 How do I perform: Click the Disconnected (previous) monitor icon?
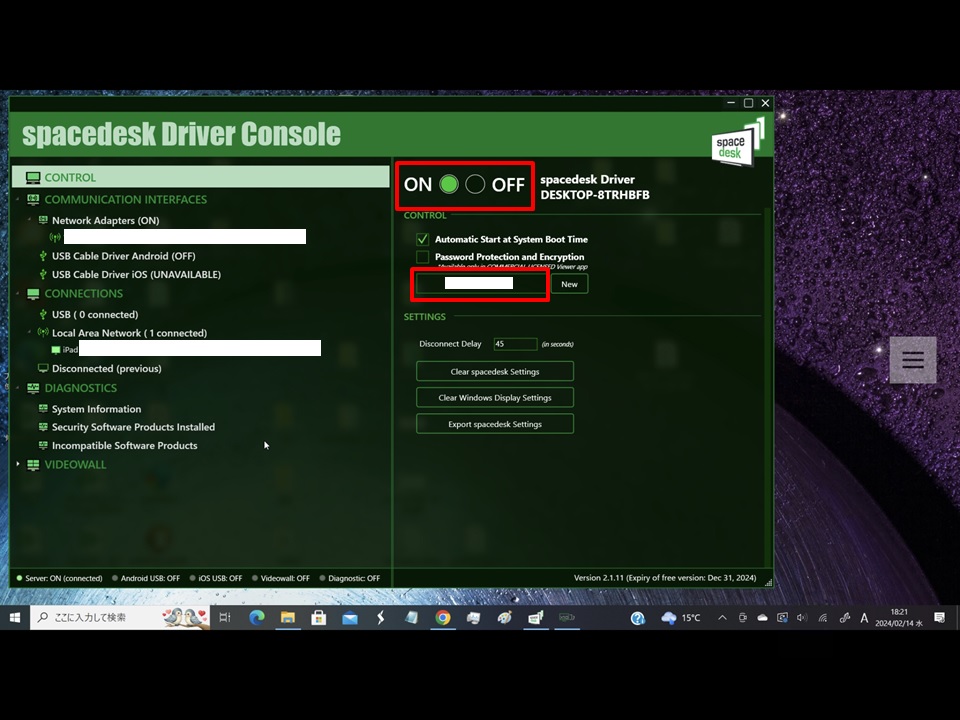43,369
